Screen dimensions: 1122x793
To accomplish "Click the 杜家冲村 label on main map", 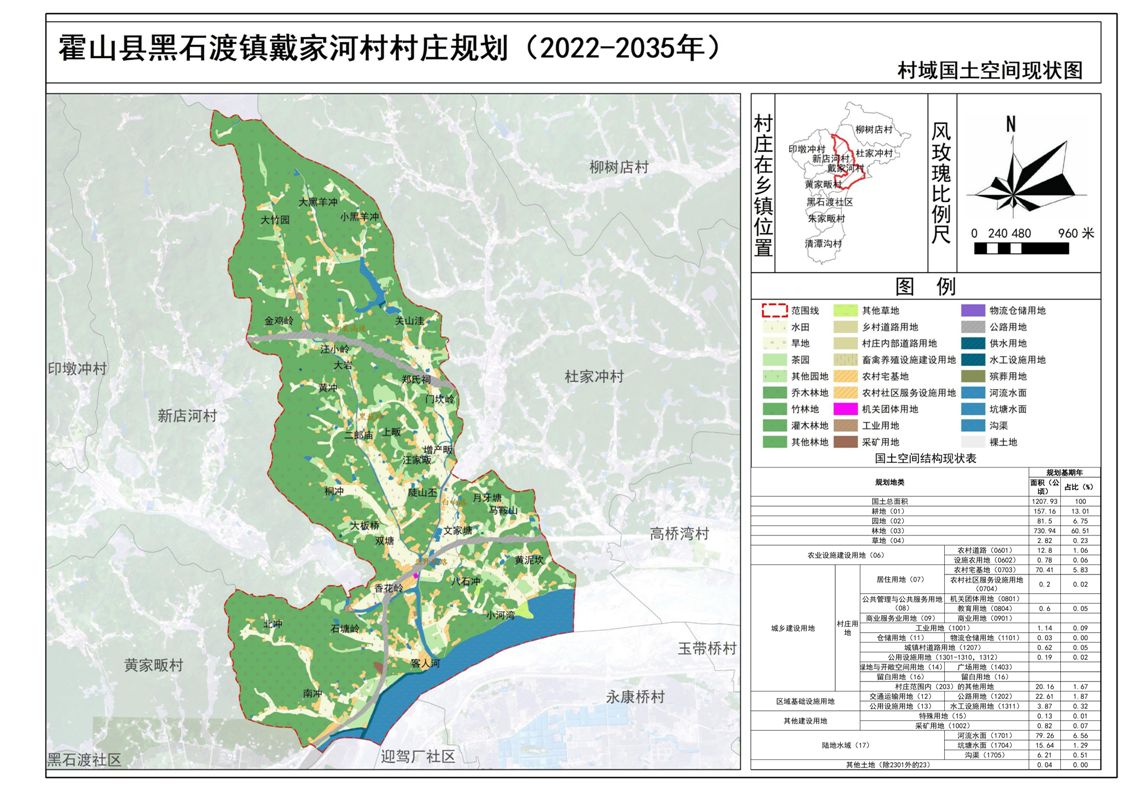I will [593, 377].
